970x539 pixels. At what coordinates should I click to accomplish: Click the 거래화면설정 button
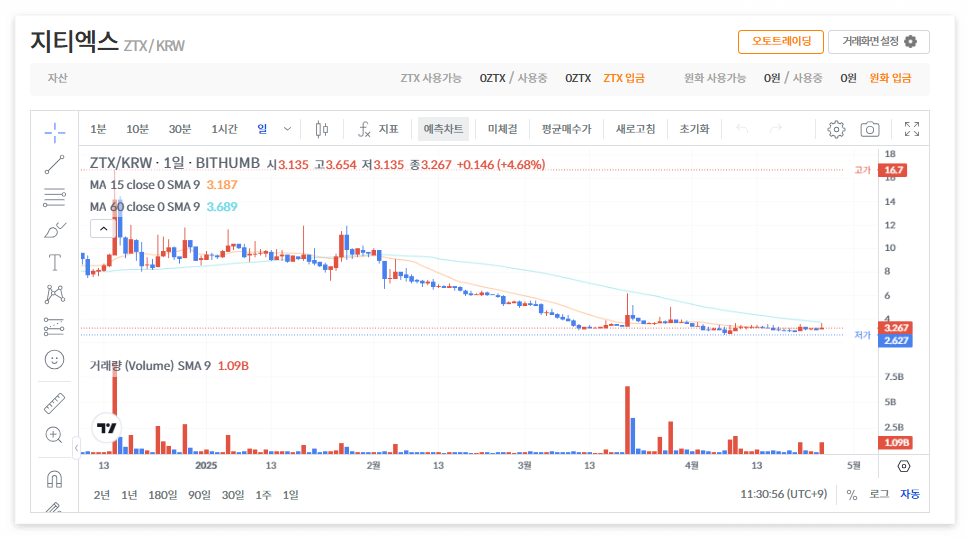[x=878, y=41]
